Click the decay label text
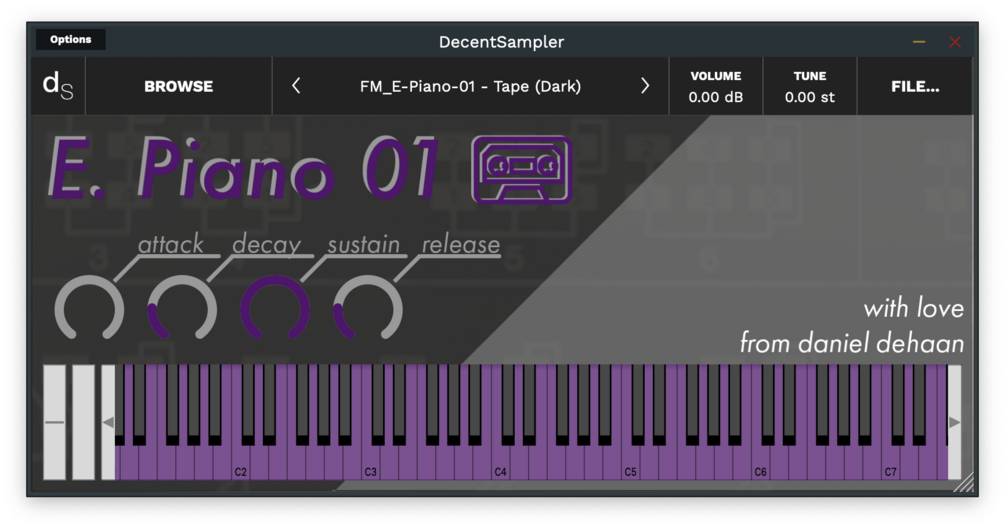Screen dimensions: 1005x528 pos(266,245)
